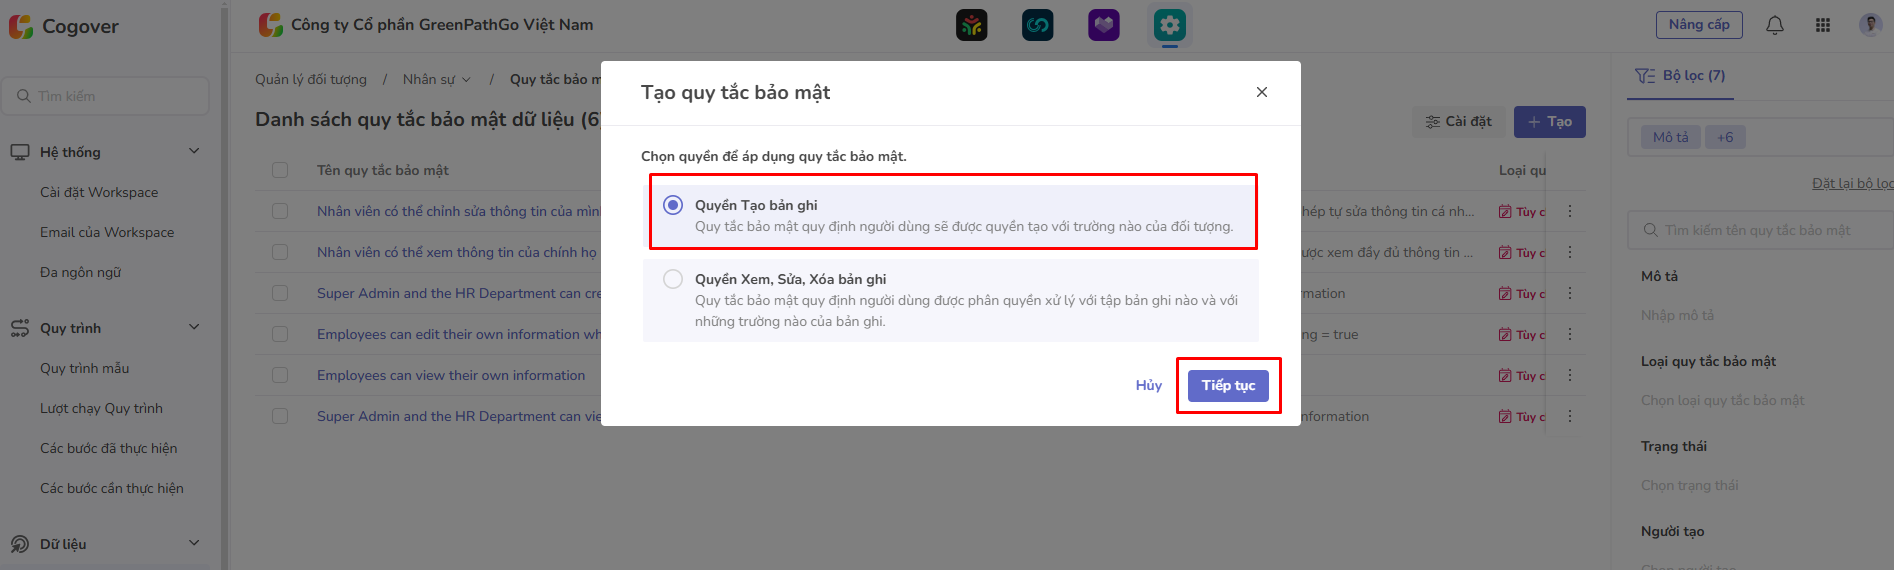Collapse the Quy trình sidebar section
This screenshot has height=570, width=1894.
(x=194, y=328)
